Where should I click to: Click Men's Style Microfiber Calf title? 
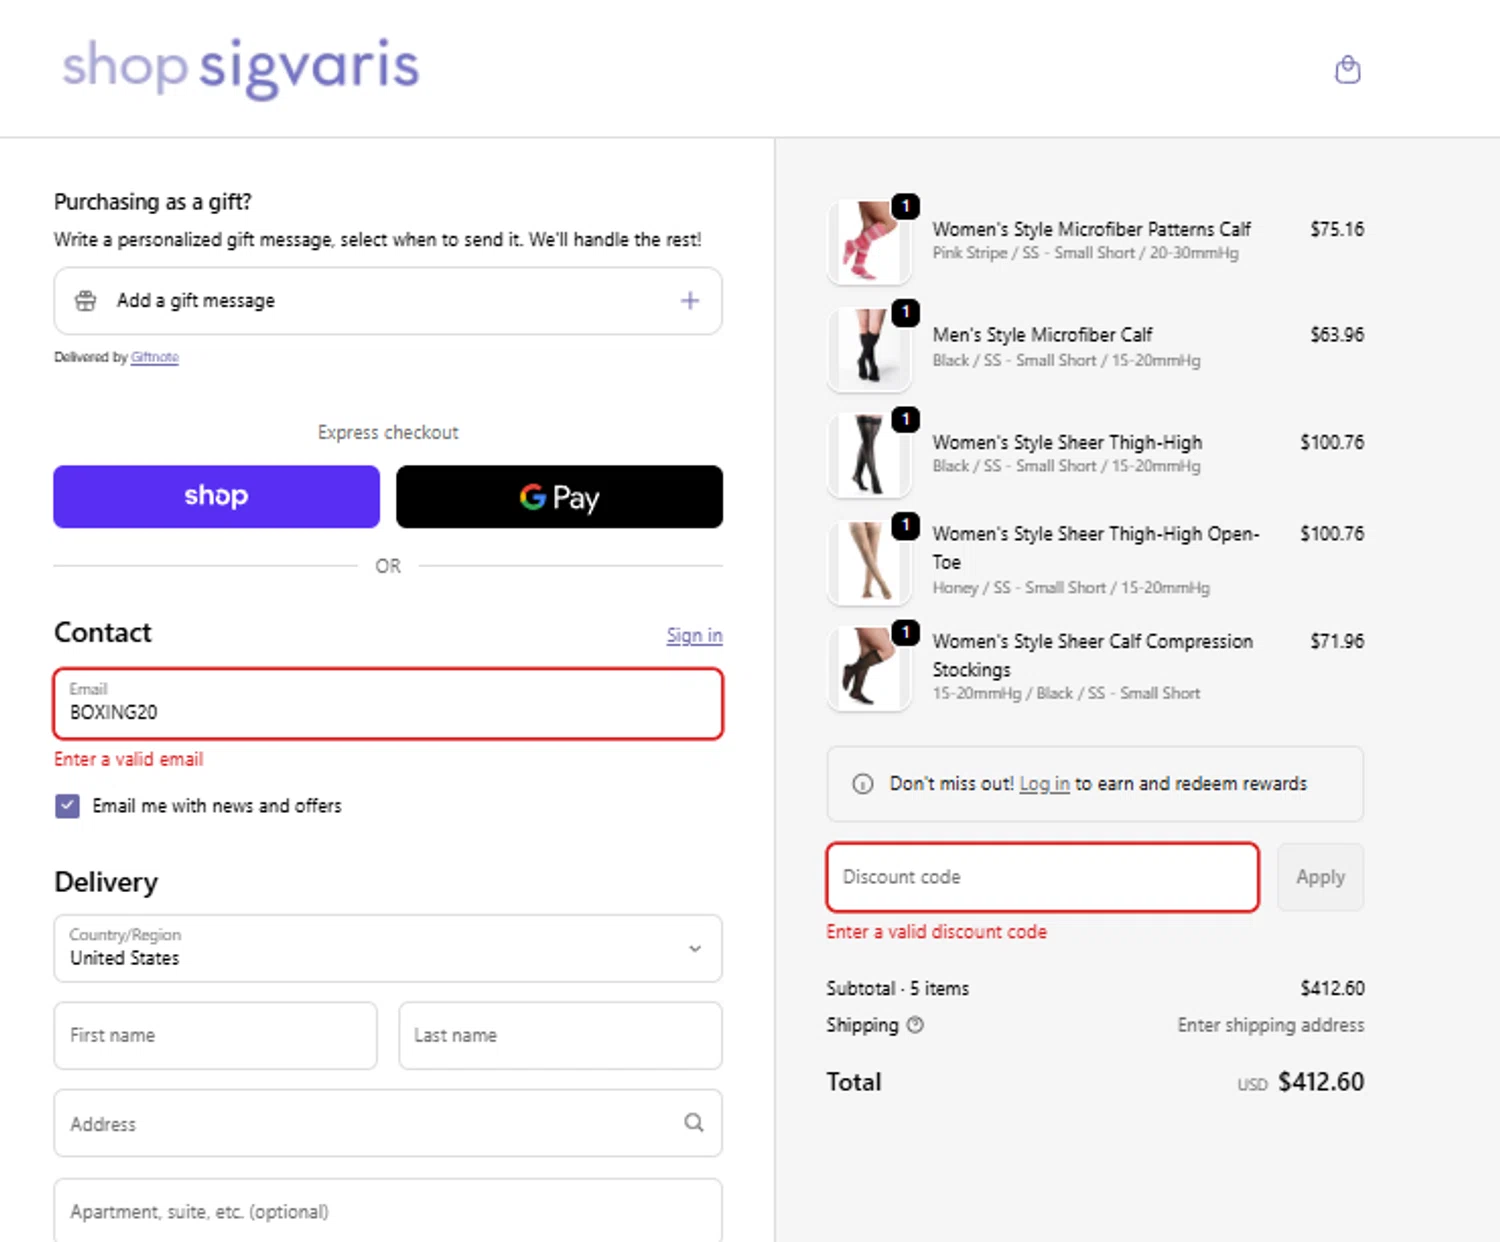pyautogui.click(x=1042, y=335)
